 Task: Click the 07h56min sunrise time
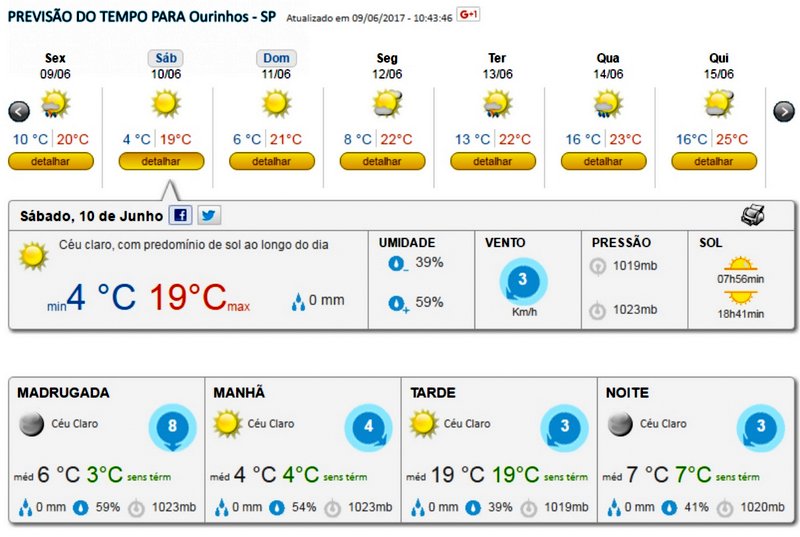[x=740, y=279]
